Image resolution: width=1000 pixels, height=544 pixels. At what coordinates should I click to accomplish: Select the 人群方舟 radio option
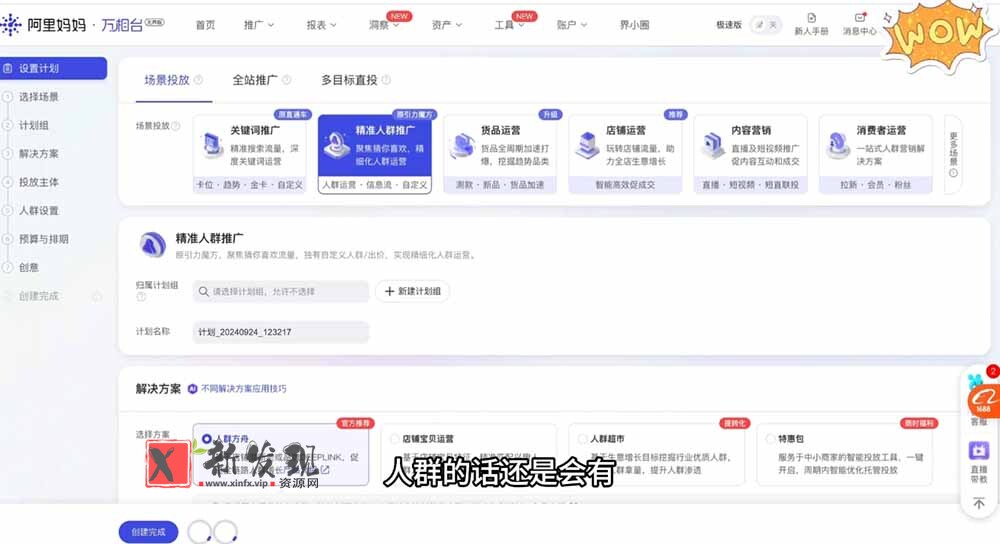pyautogui.click(x=207, y=439)
